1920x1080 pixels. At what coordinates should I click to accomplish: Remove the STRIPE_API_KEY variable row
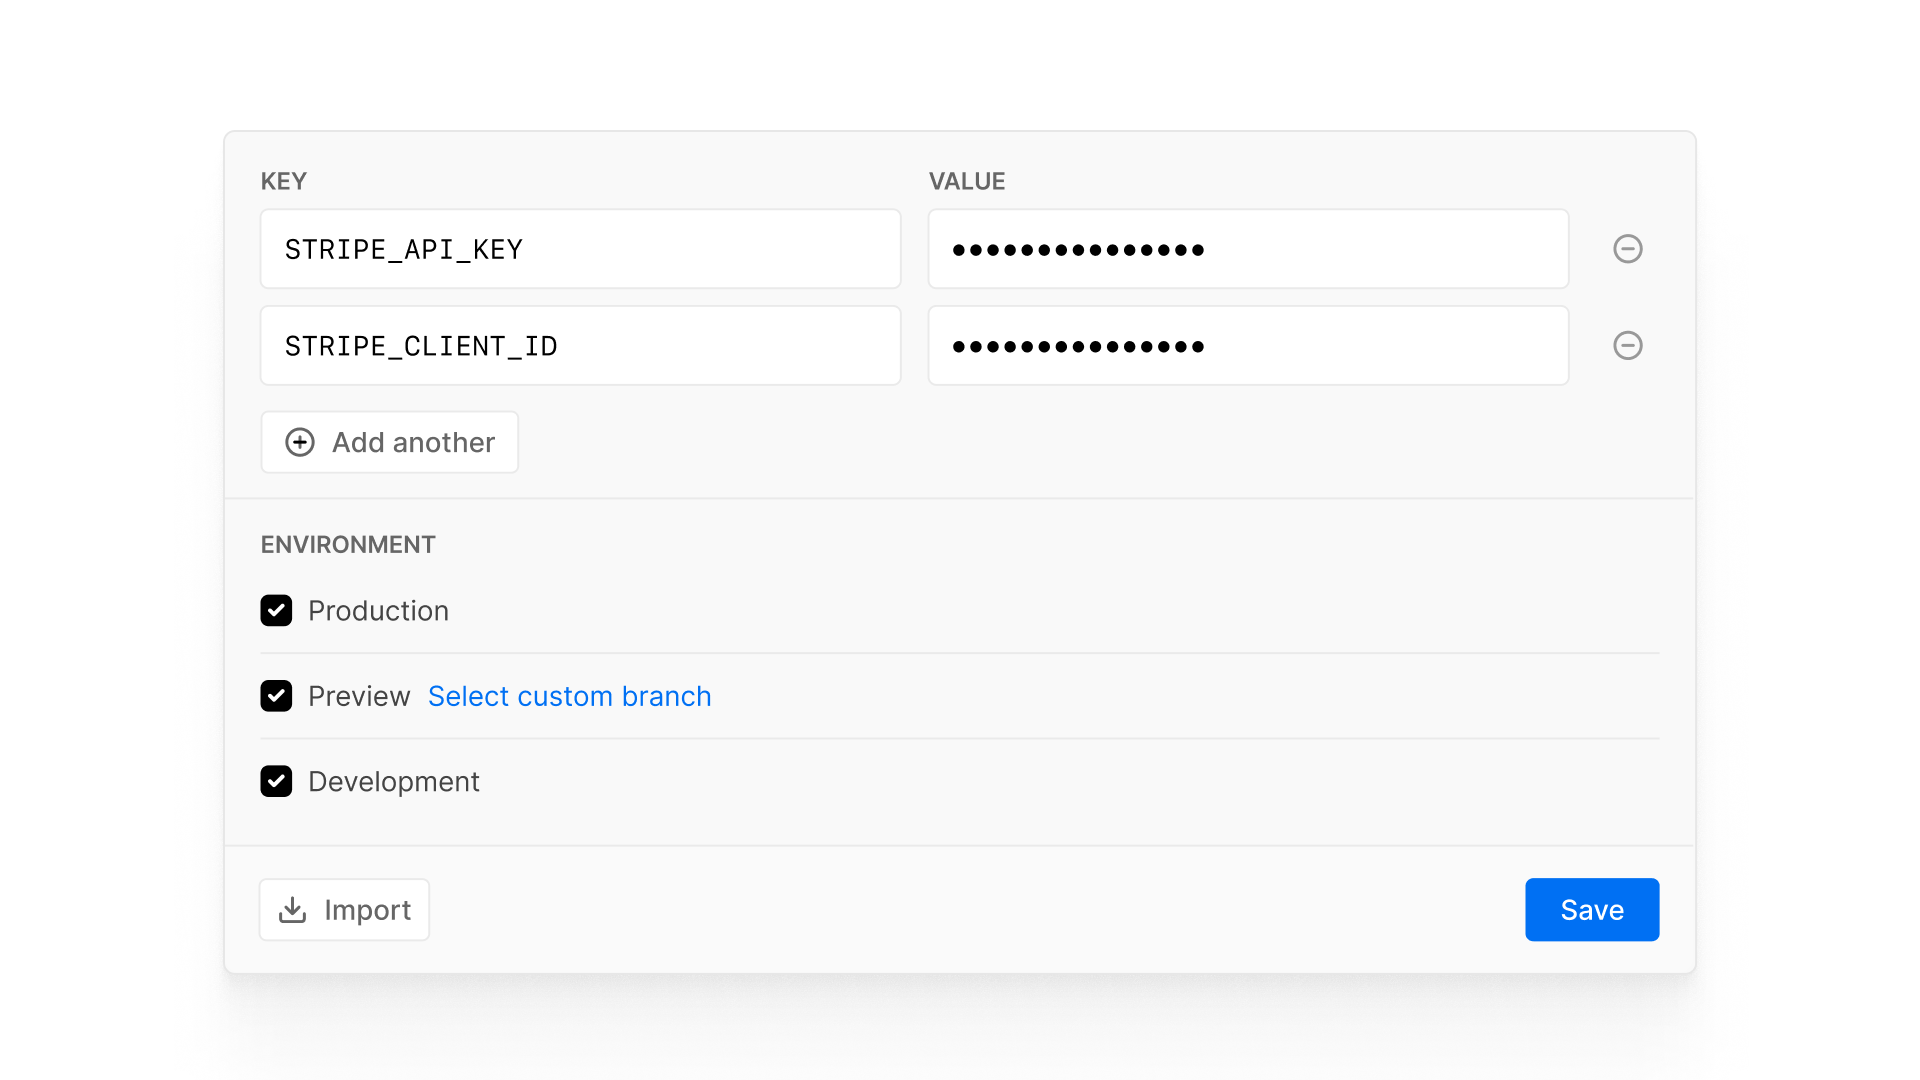(1627, 249)
